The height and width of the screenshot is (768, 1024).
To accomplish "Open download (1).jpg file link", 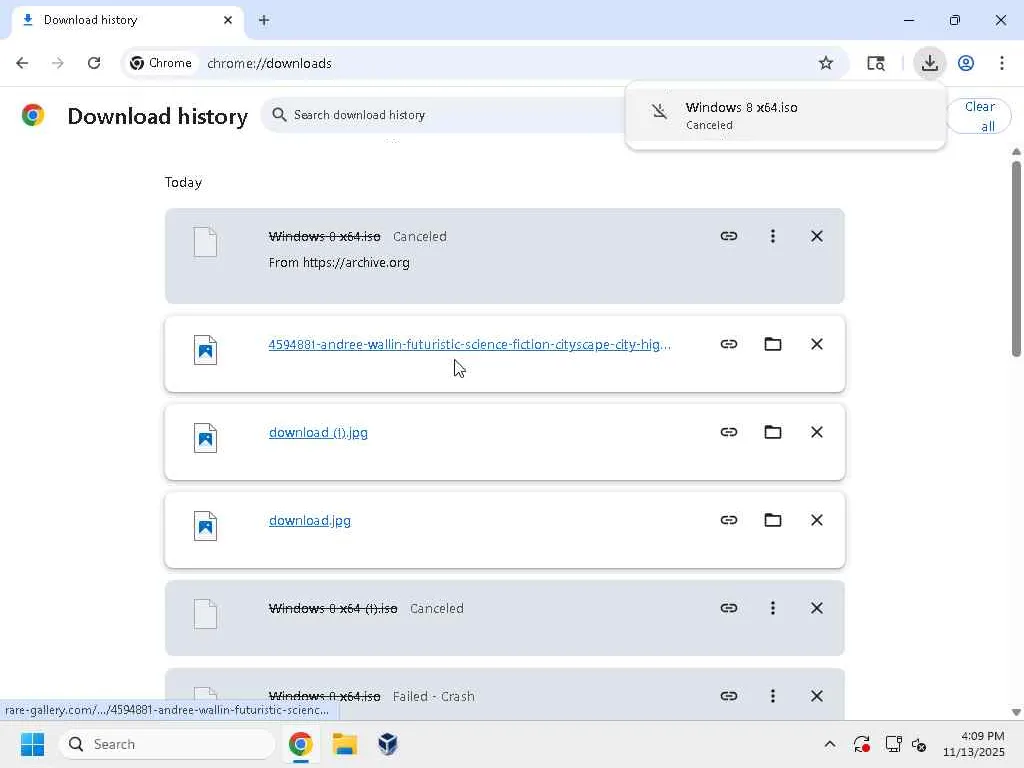I will pos(318,432).
